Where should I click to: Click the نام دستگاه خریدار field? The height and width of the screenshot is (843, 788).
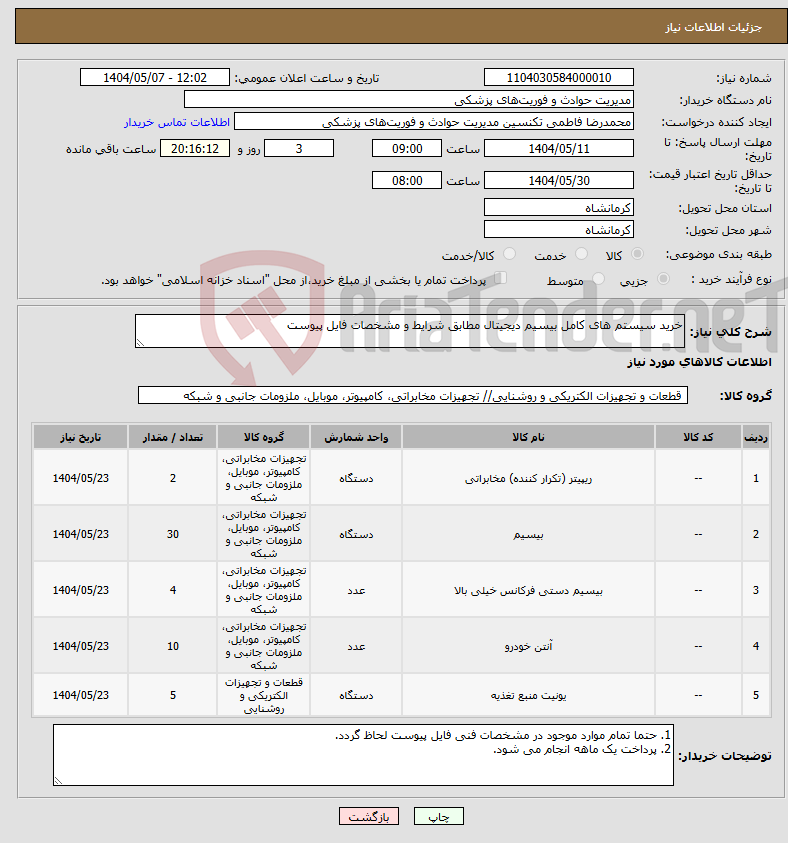(x=409, y=99)
